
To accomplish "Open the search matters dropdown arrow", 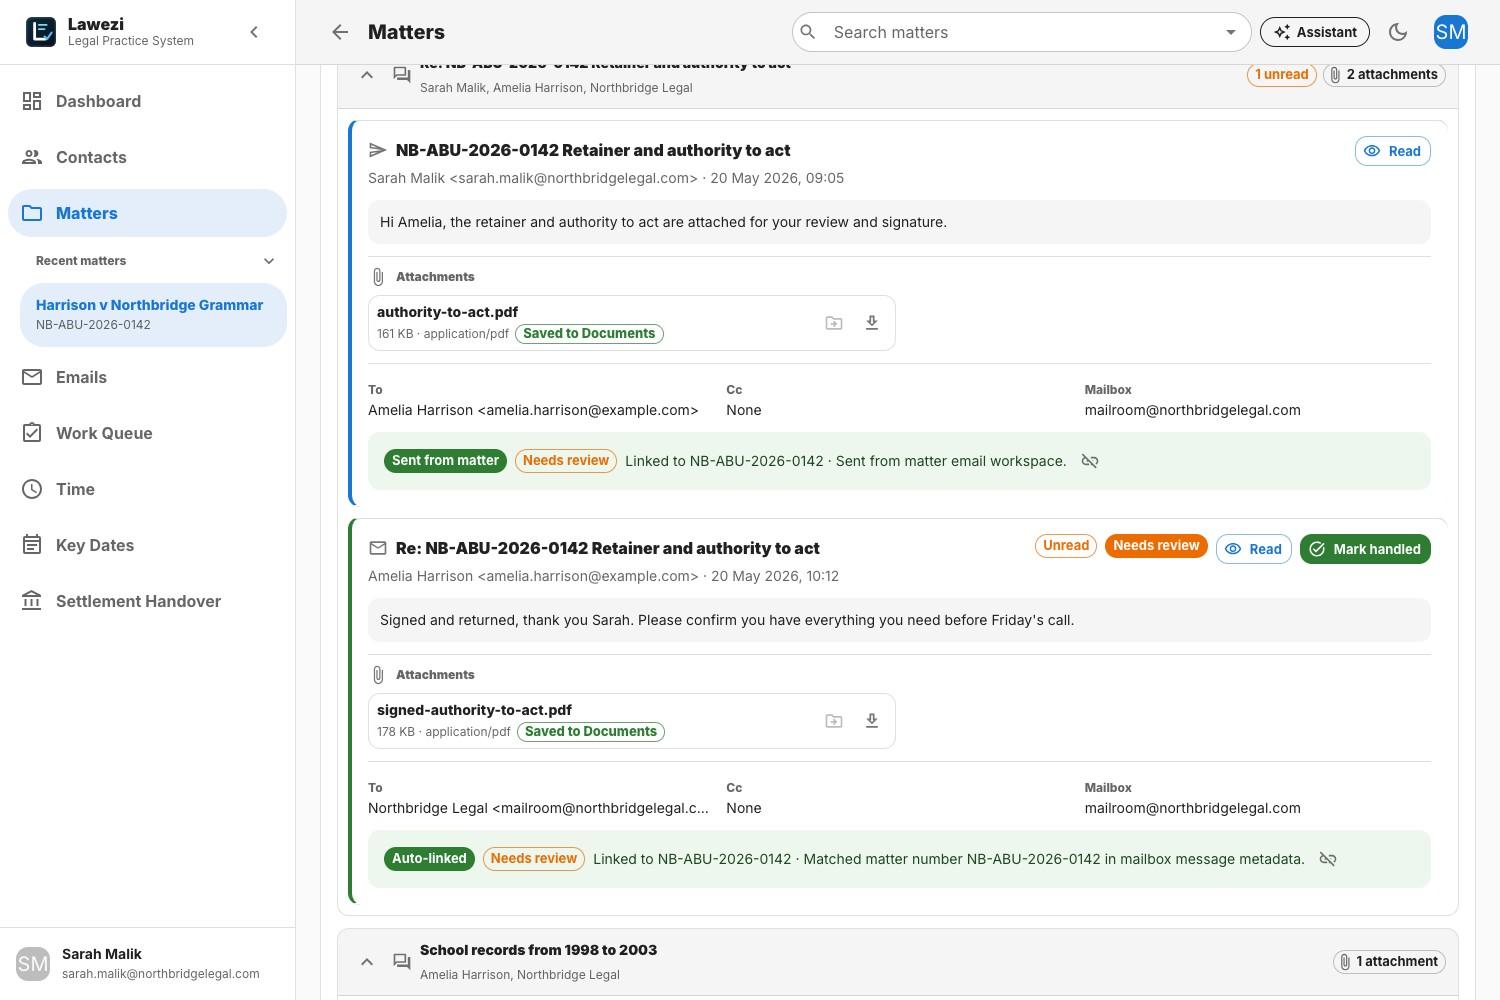I will tap(1231, 32).
